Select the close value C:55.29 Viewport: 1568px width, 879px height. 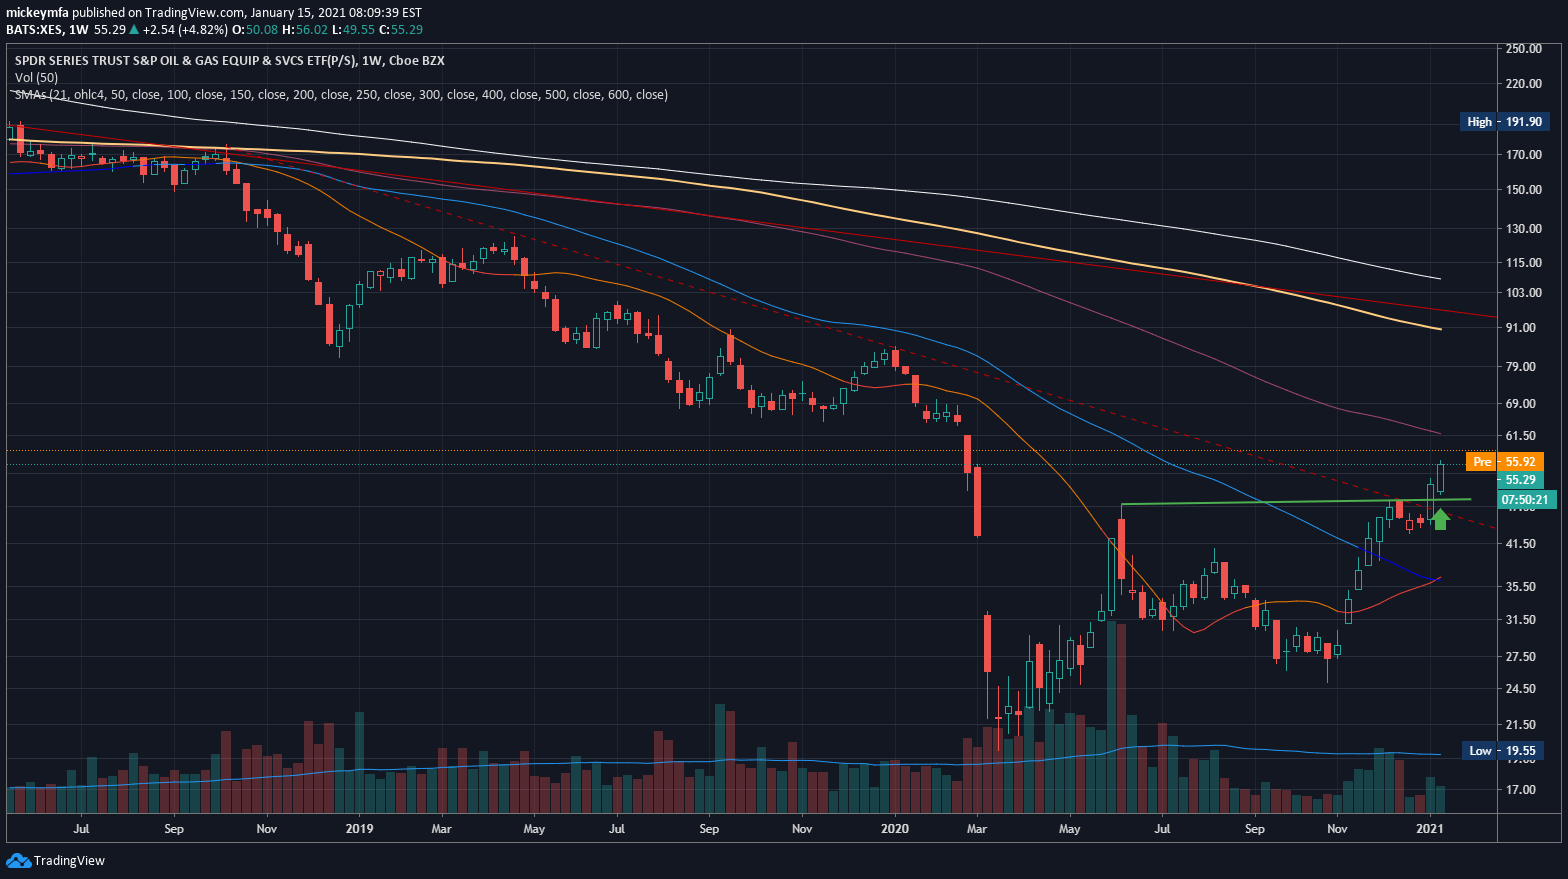[401, 30]
